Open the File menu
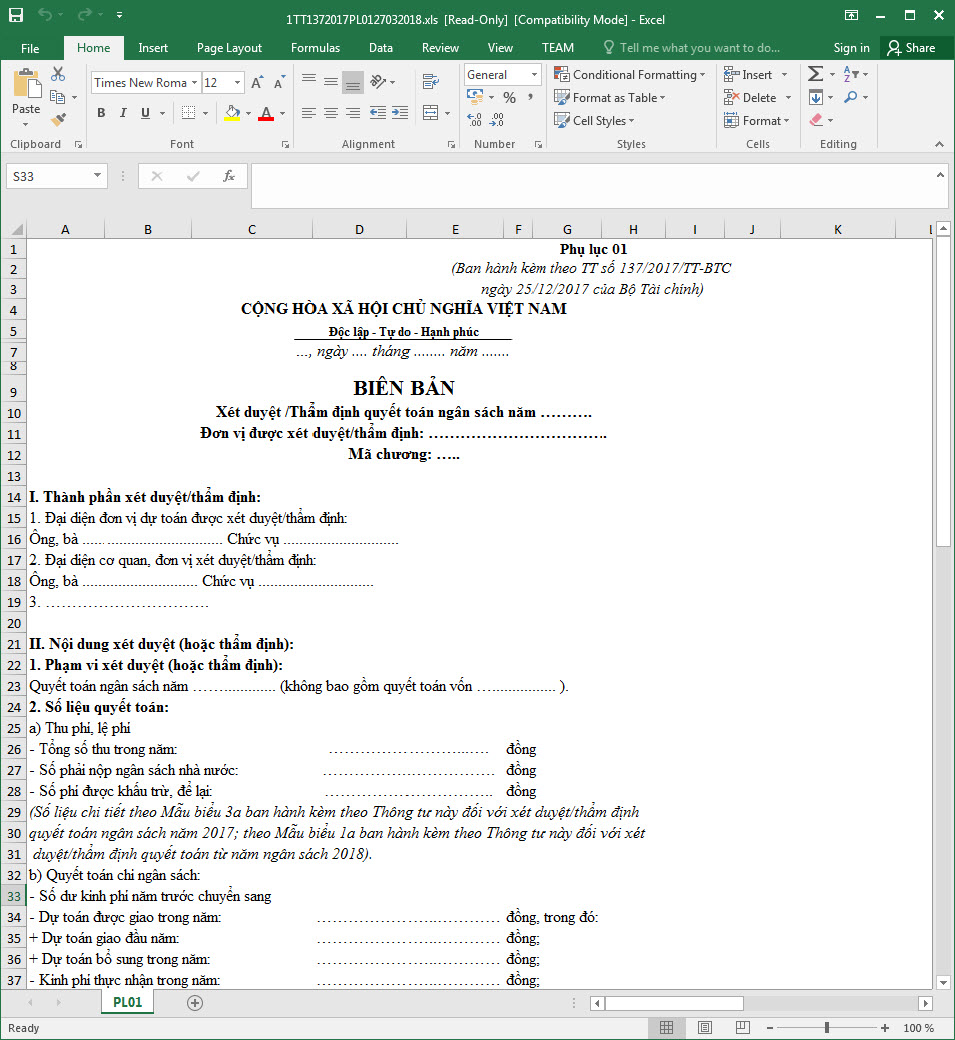Viewport: 955px width, 1040px height. pos(30,48)
